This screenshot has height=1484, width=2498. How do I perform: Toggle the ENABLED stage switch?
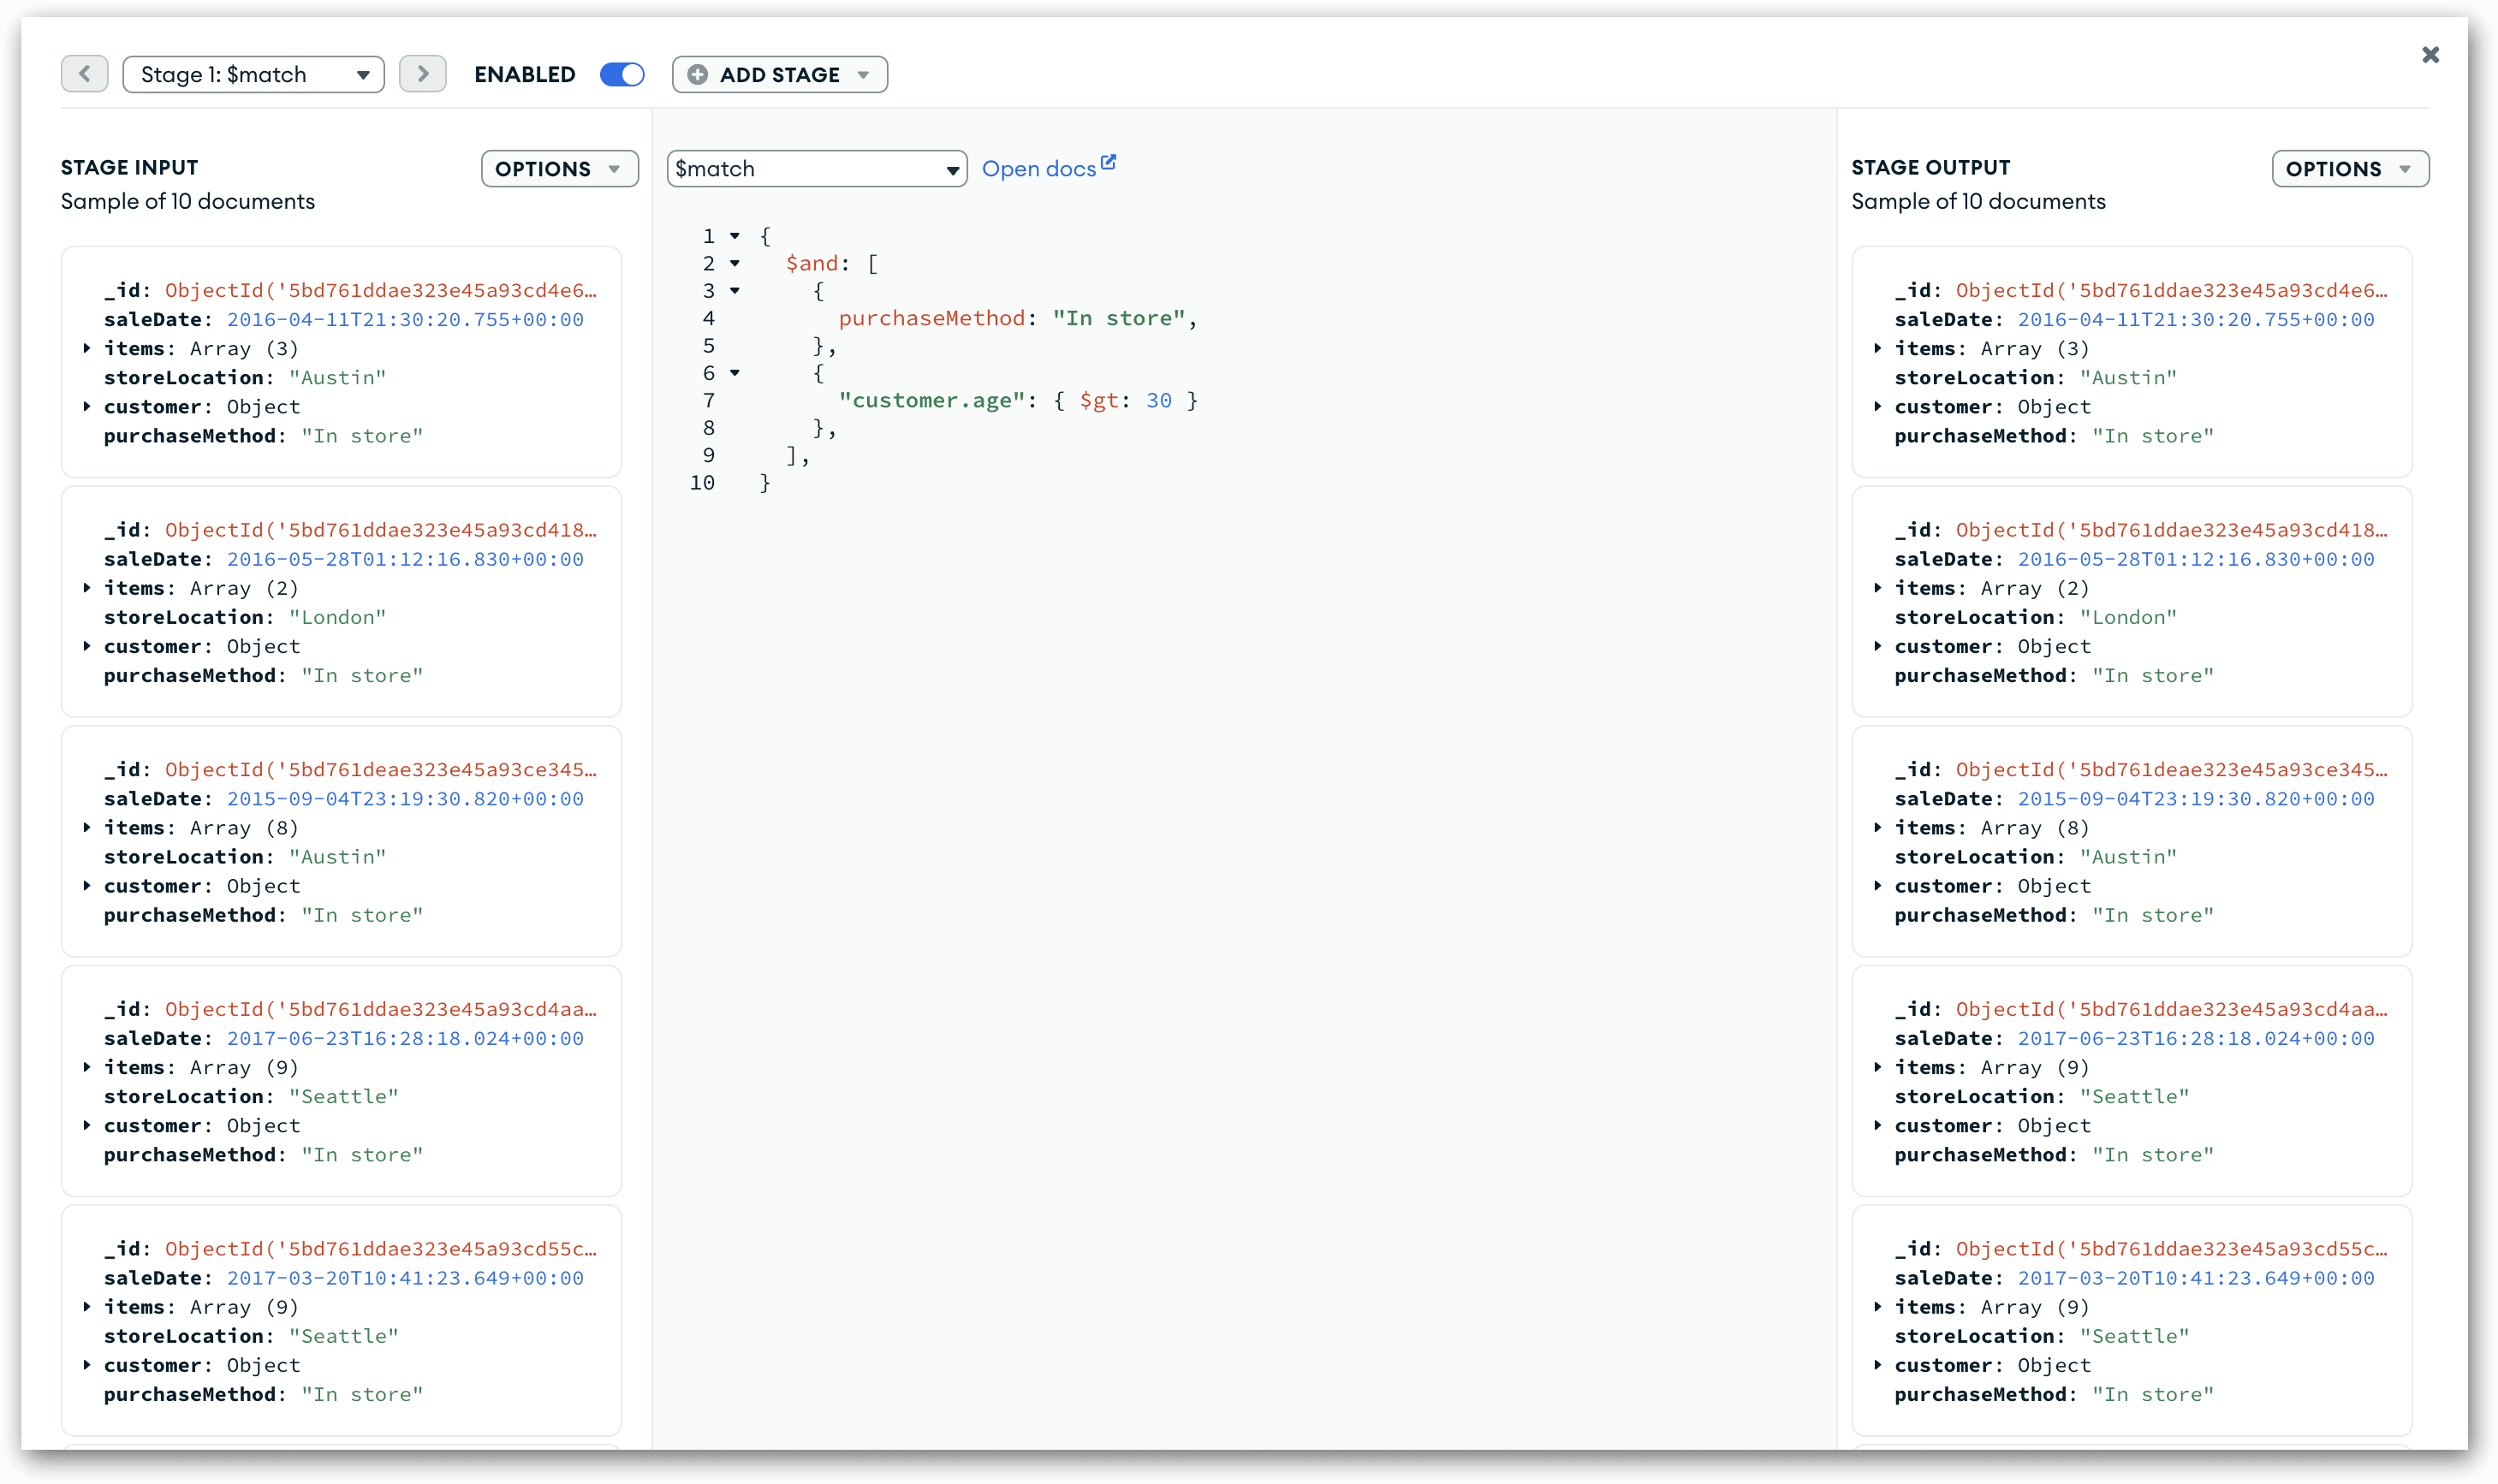pos(622,75)
